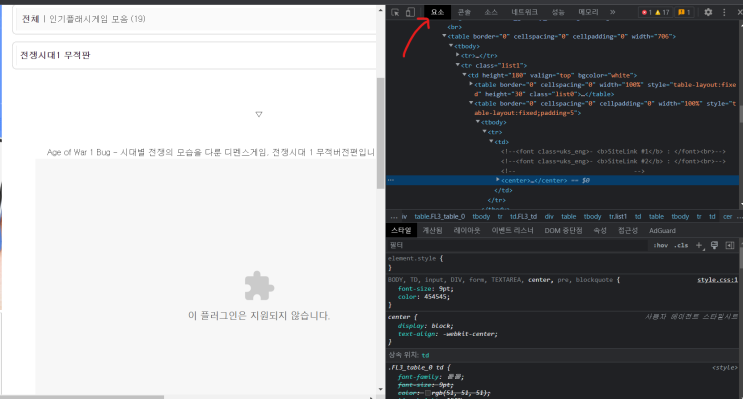Click the td link after 상속 위치
The image size is (743, 399).
(x=425, y=355)
